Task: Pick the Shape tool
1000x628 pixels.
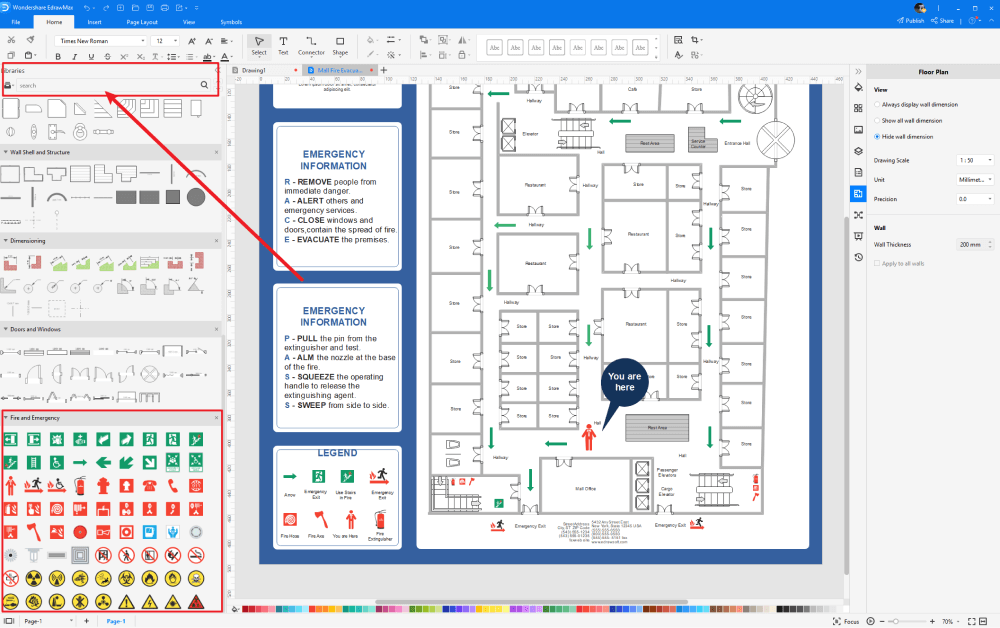Action: [340, 45]
